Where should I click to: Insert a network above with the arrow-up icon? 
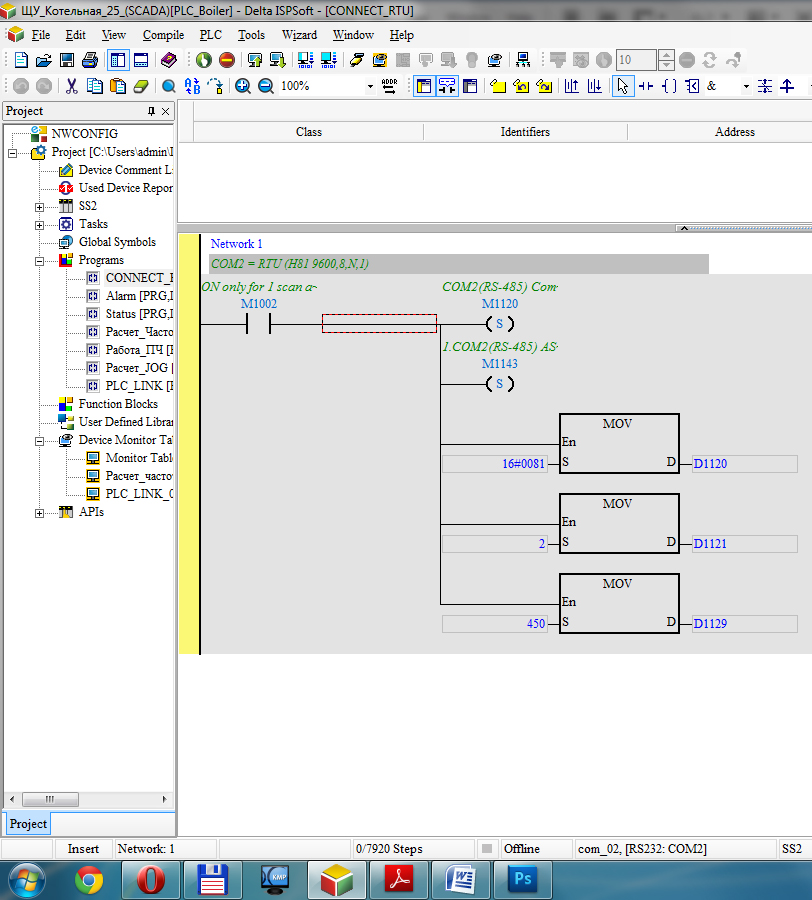572,86
